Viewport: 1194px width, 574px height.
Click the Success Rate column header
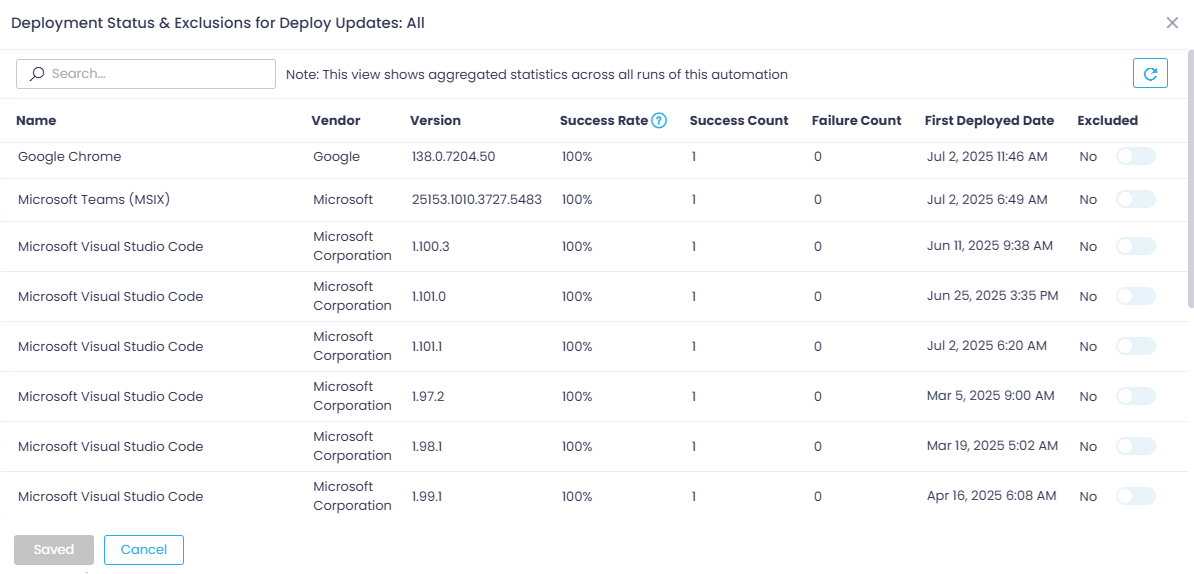tap(604, 120)
